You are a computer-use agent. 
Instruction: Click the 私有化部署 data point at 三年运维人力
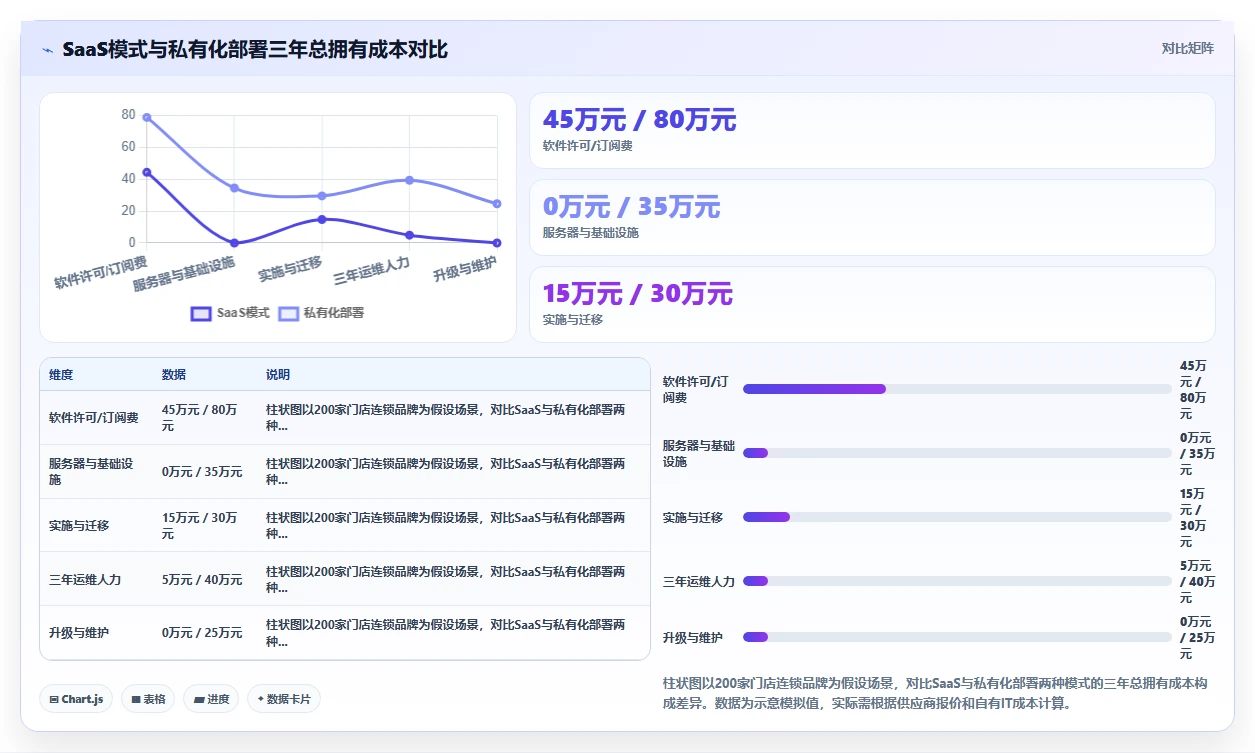click(x=409, y=180)
